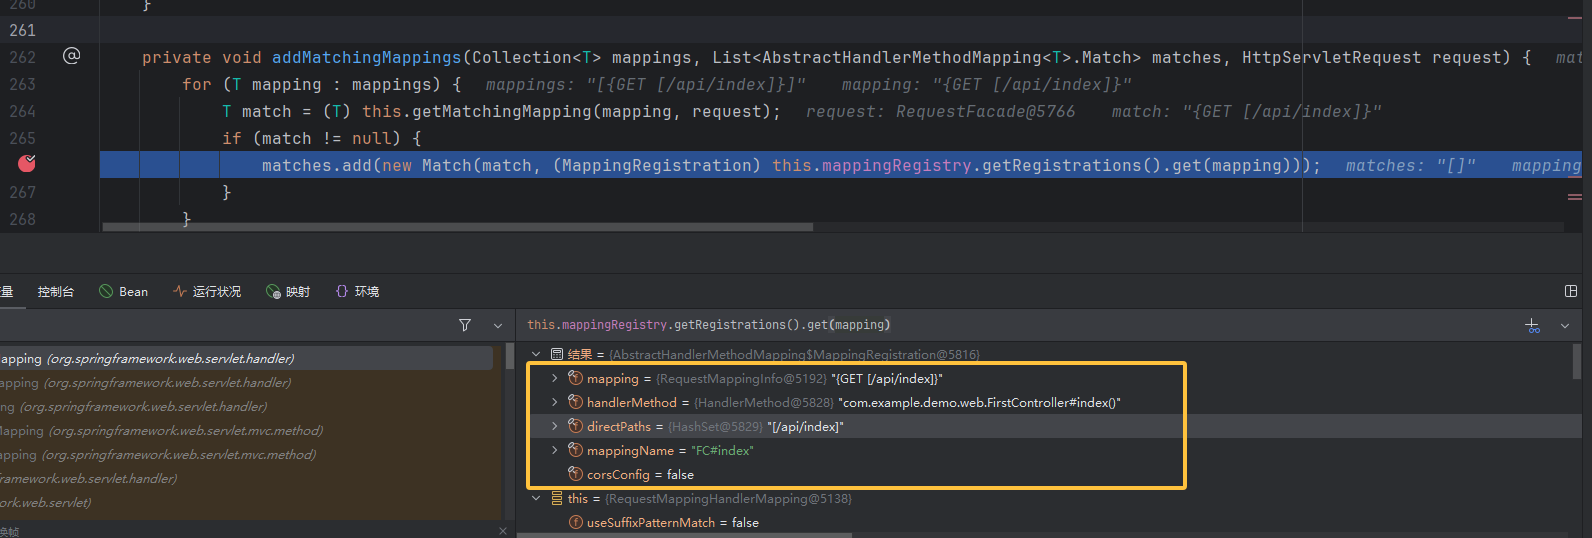The width and height of the screenshot is (1592, 538).
Task: Click the @ gutter icon on line 262
Action: 71,56
